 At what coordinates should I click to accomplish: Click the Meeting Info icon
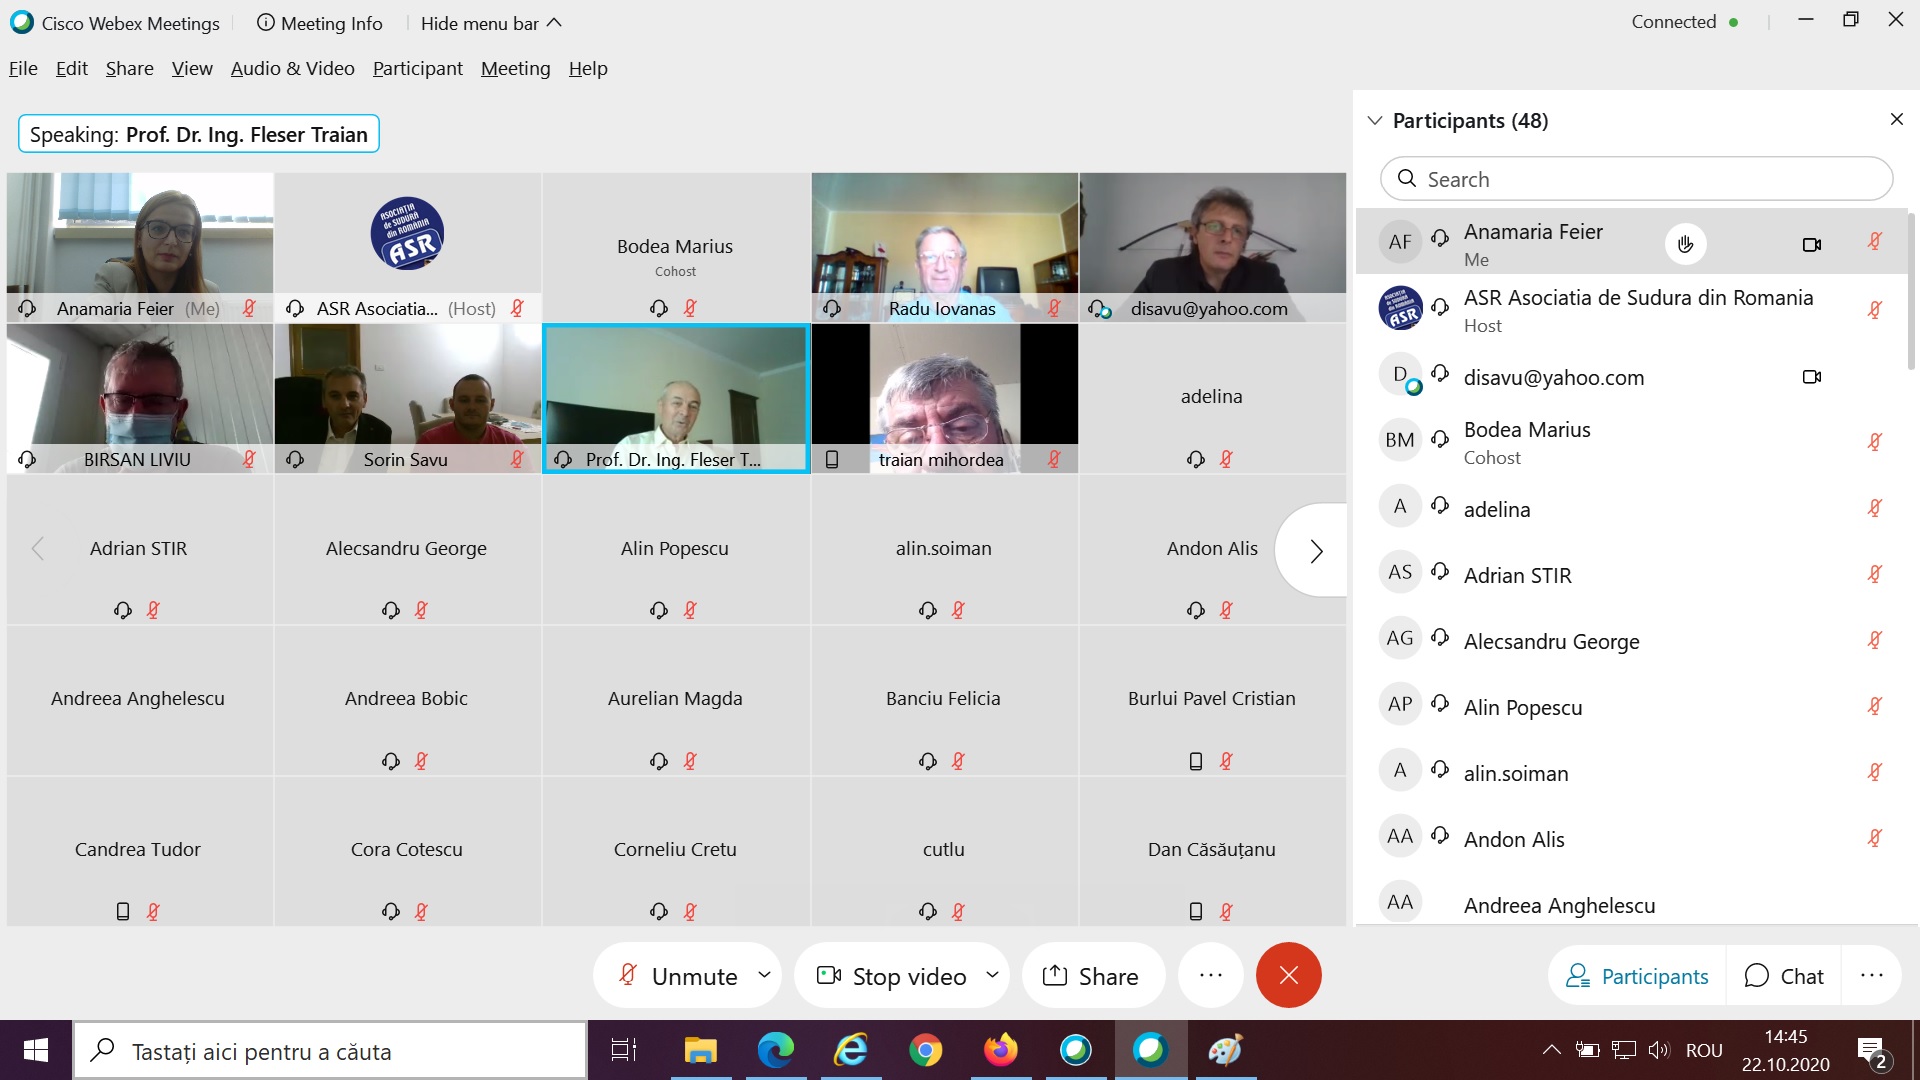pos(266,23)
